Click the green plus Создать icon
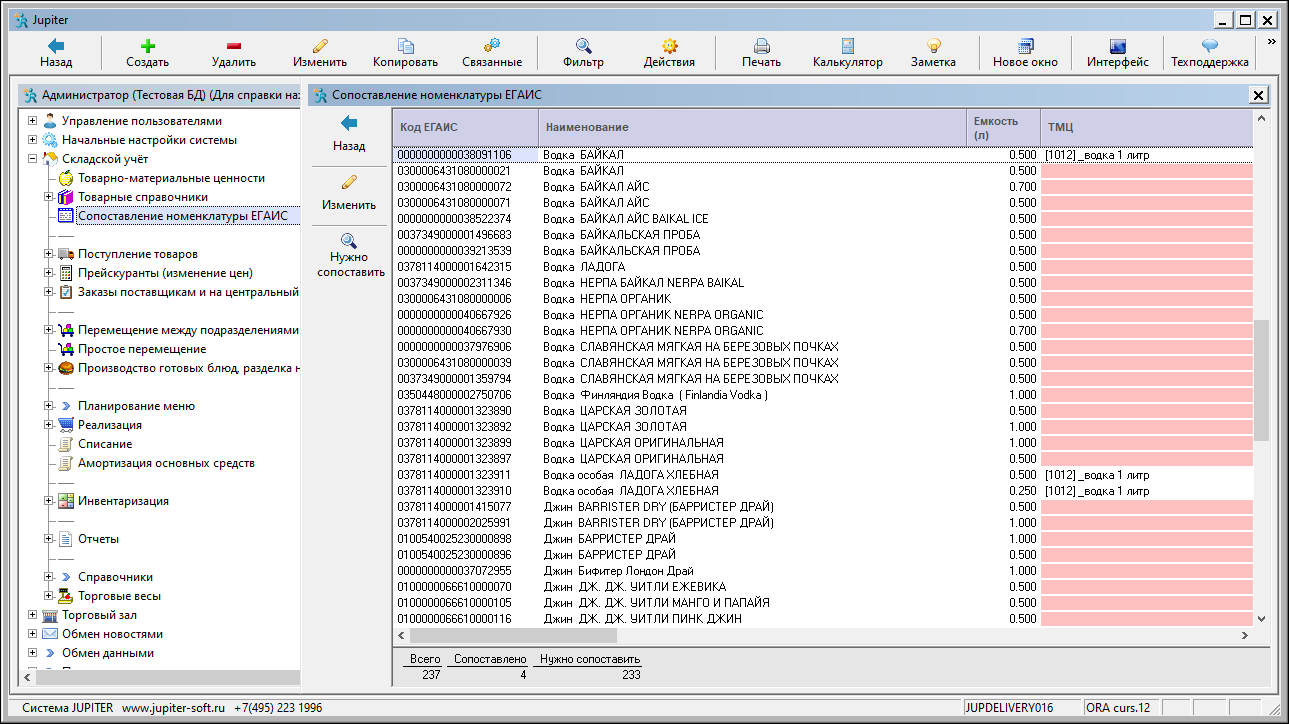Screen dimensions: 1289x724 tap(147, 46)
